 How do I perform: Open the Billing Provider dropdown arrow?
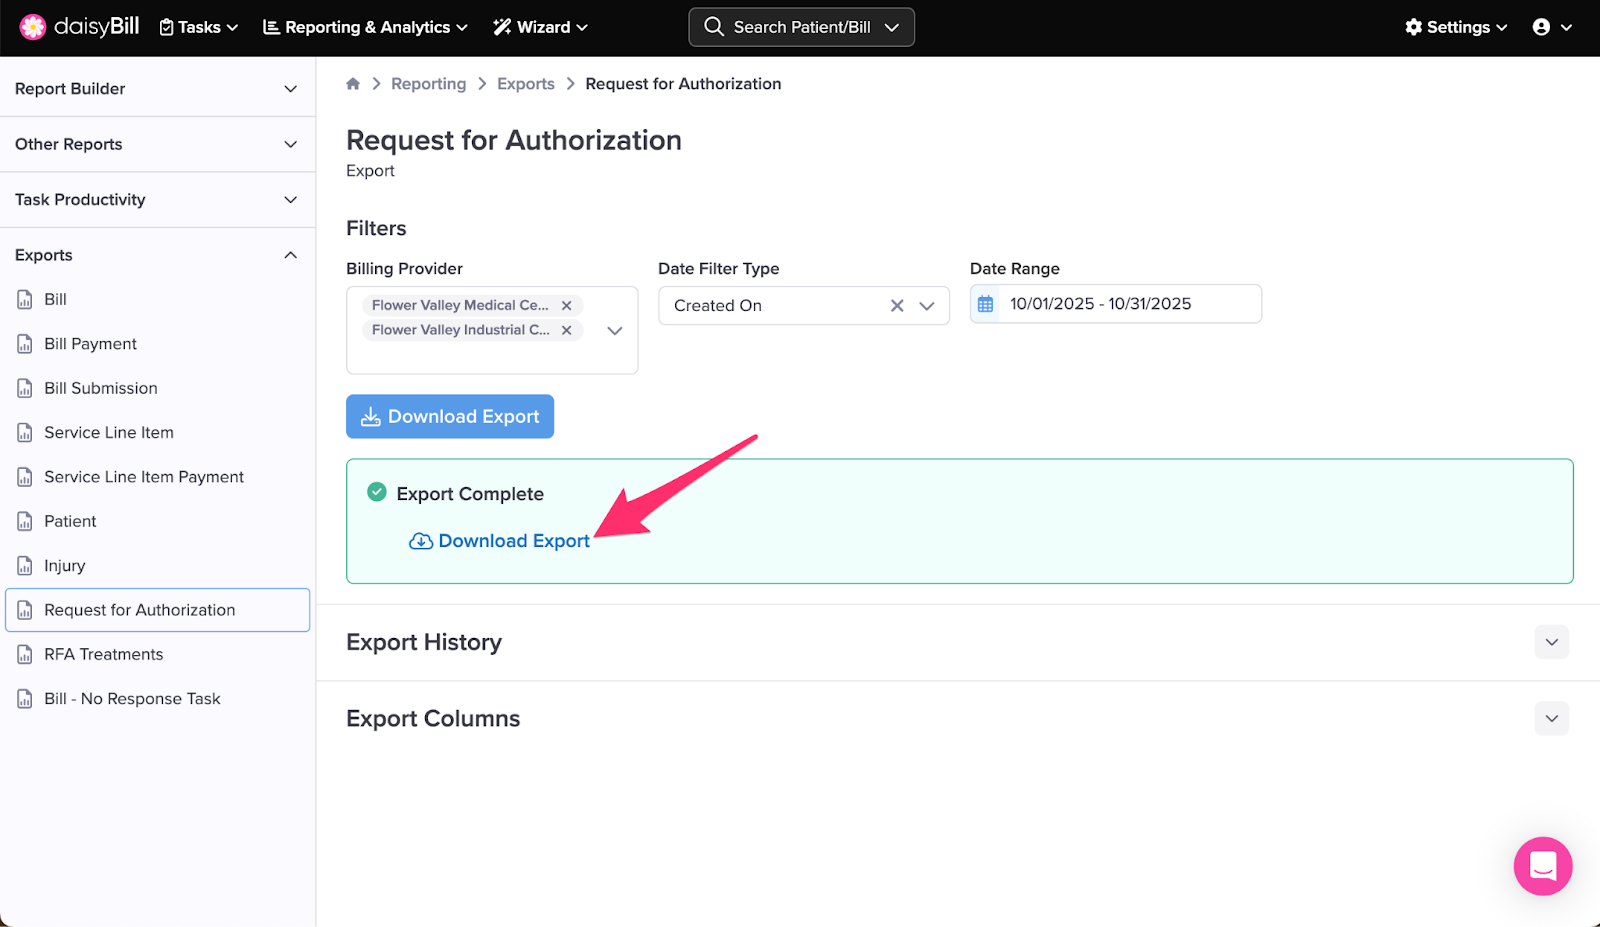click(615, 331)
